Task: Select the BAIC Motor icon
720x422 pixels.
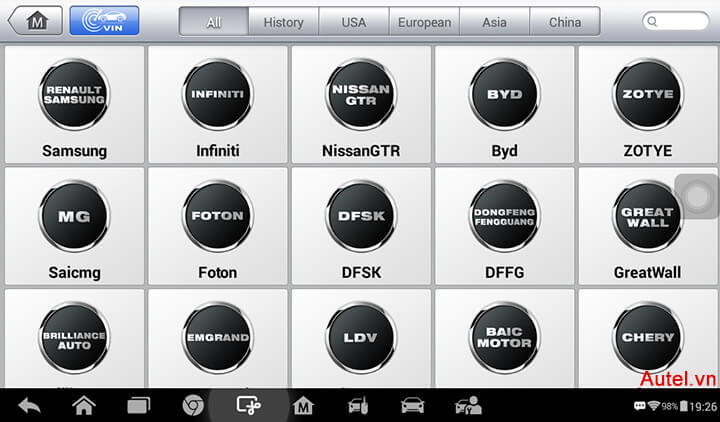Action: point(504,338)
